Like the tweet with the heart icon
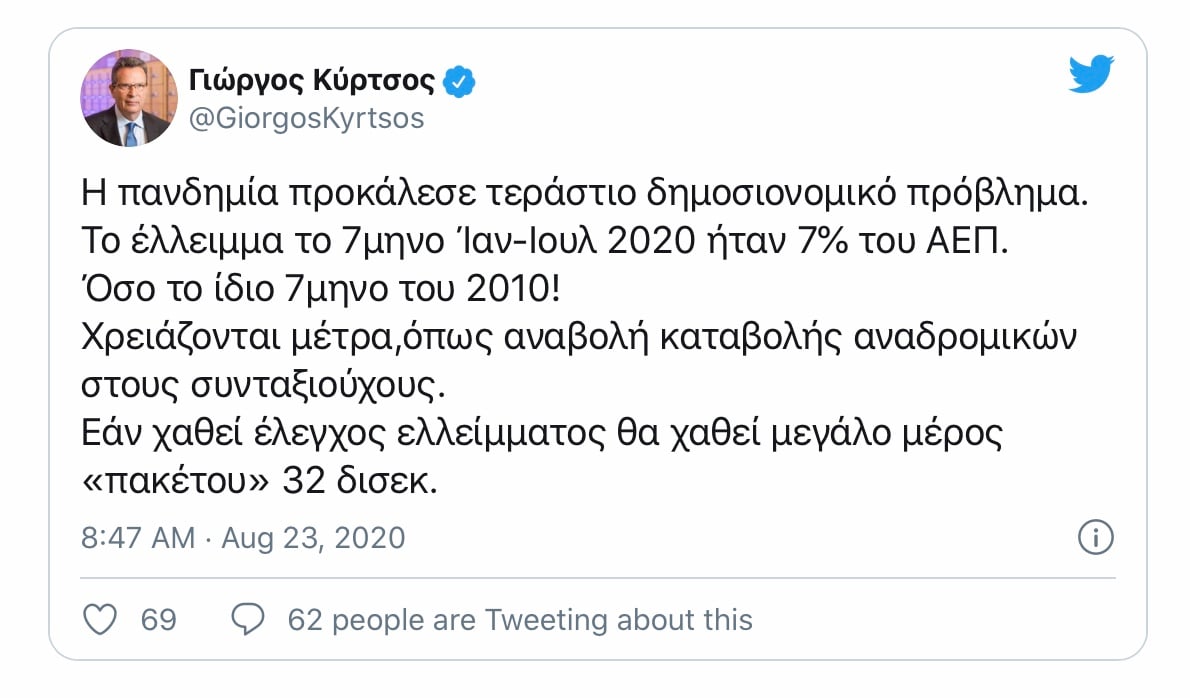 (98, 620)
